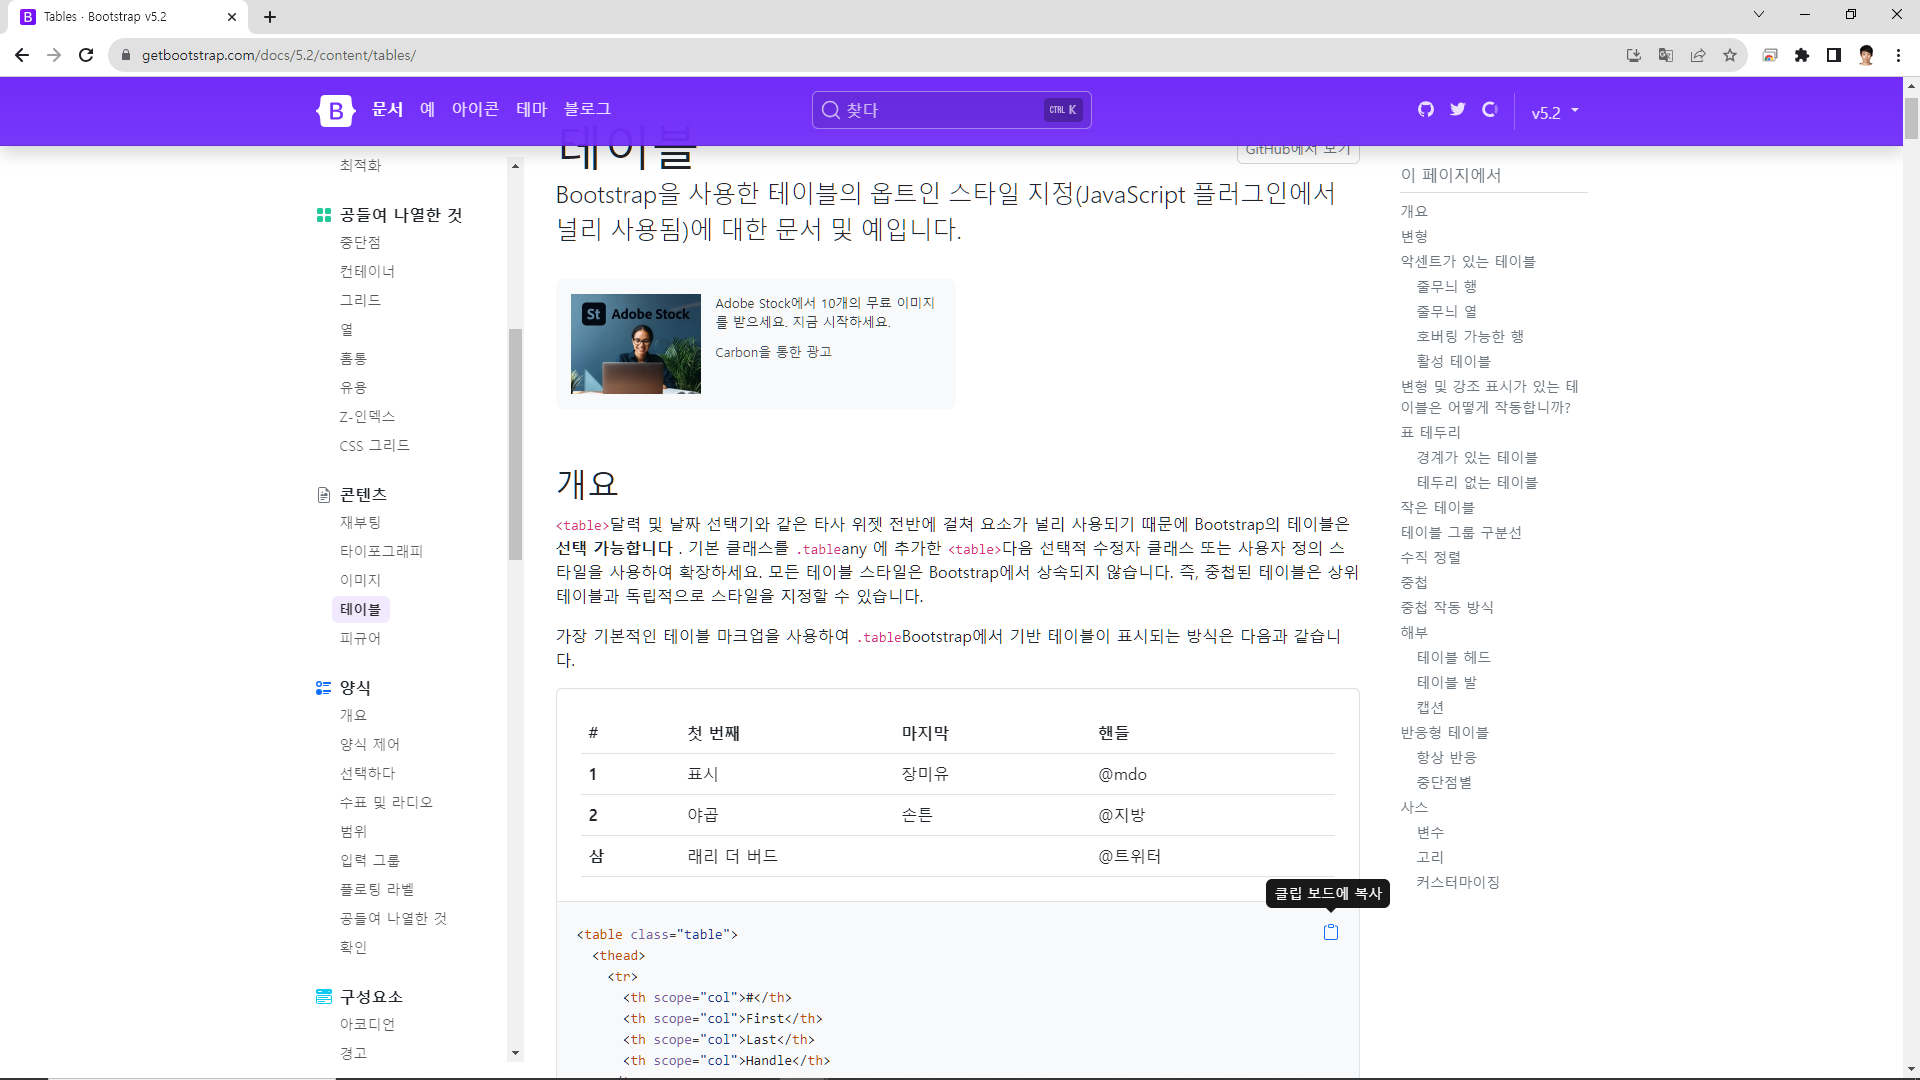Expand the tab search chevron in title bar
This screenshot has height=1080, width=1920.
click(x=1759, y=15)
